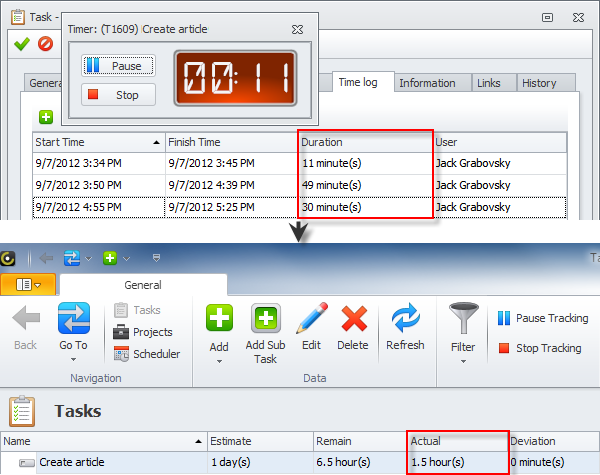Click Pause Tracking in the ribbon

point(543,319)
